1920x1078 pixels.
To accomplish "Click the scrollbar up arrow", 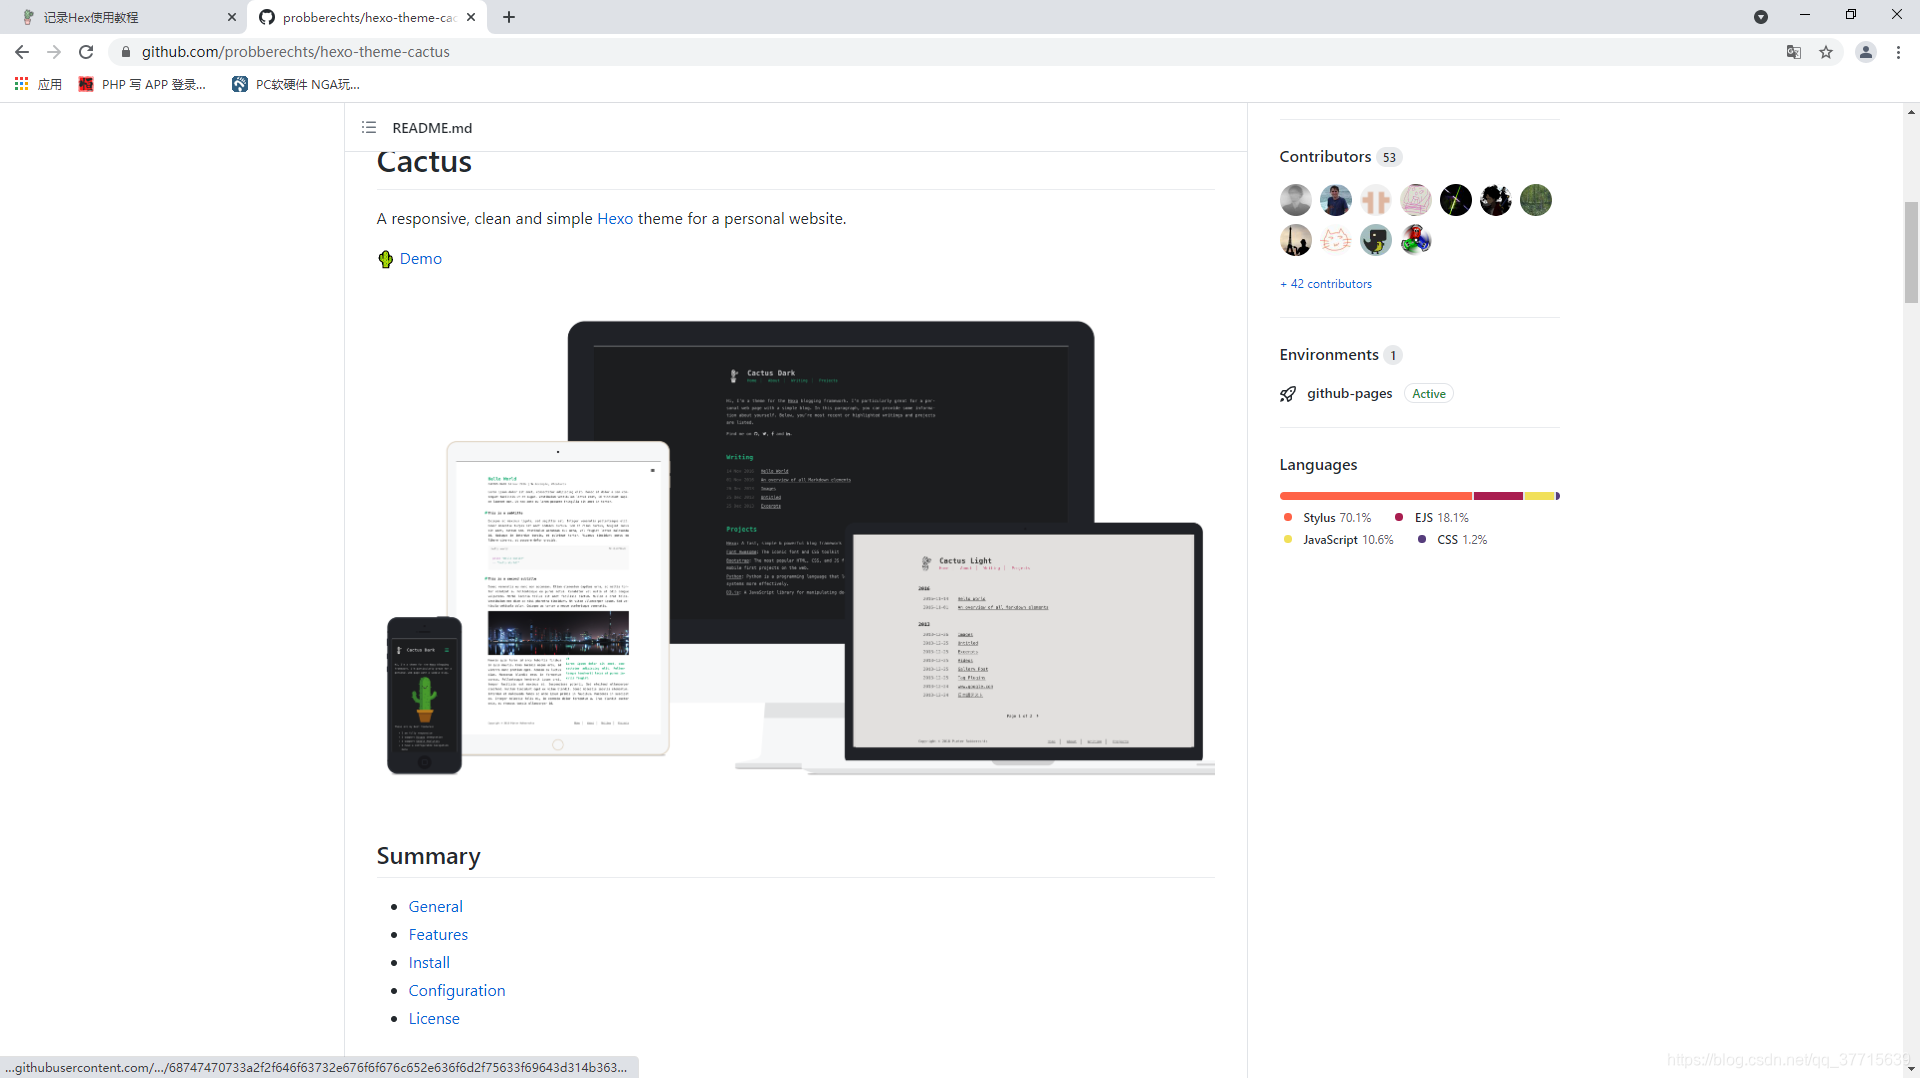I will (x=1911, y=112).
